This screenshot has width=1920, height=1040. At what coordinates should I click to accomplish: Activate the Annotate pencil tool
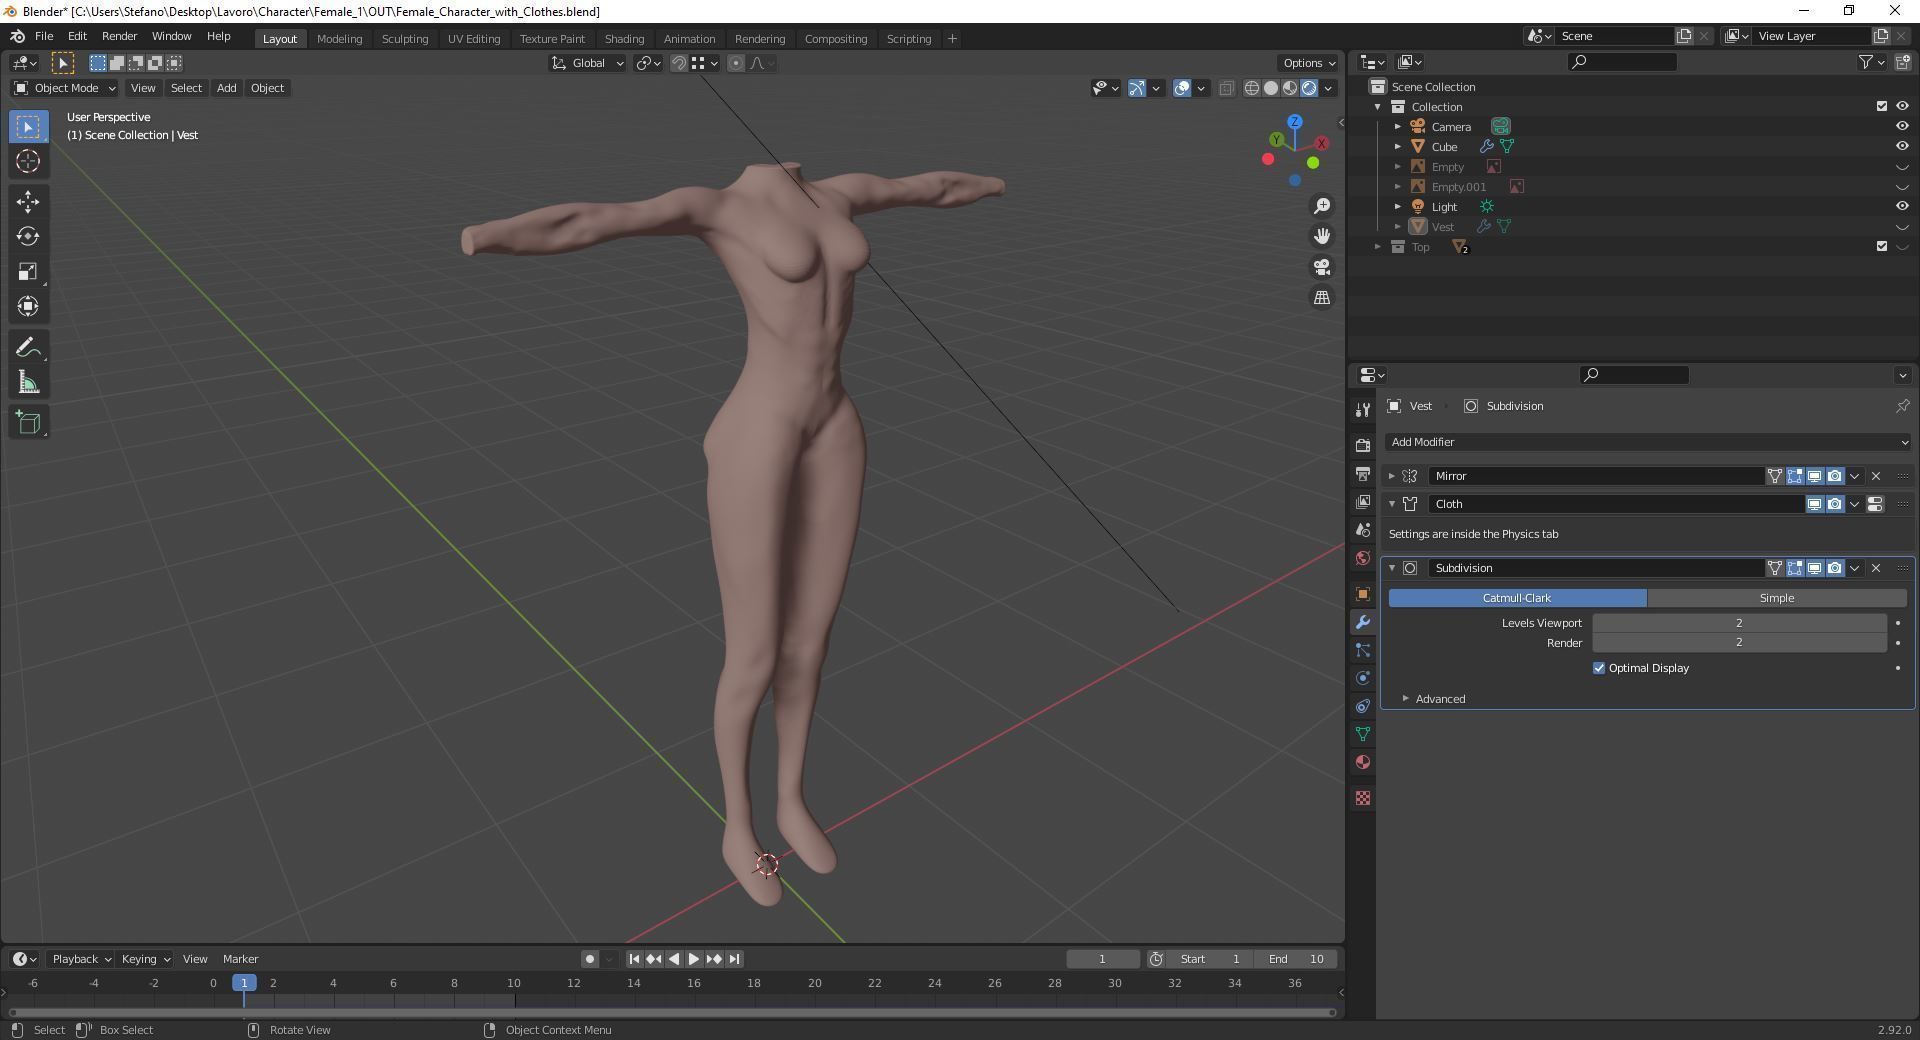(28, 348)
